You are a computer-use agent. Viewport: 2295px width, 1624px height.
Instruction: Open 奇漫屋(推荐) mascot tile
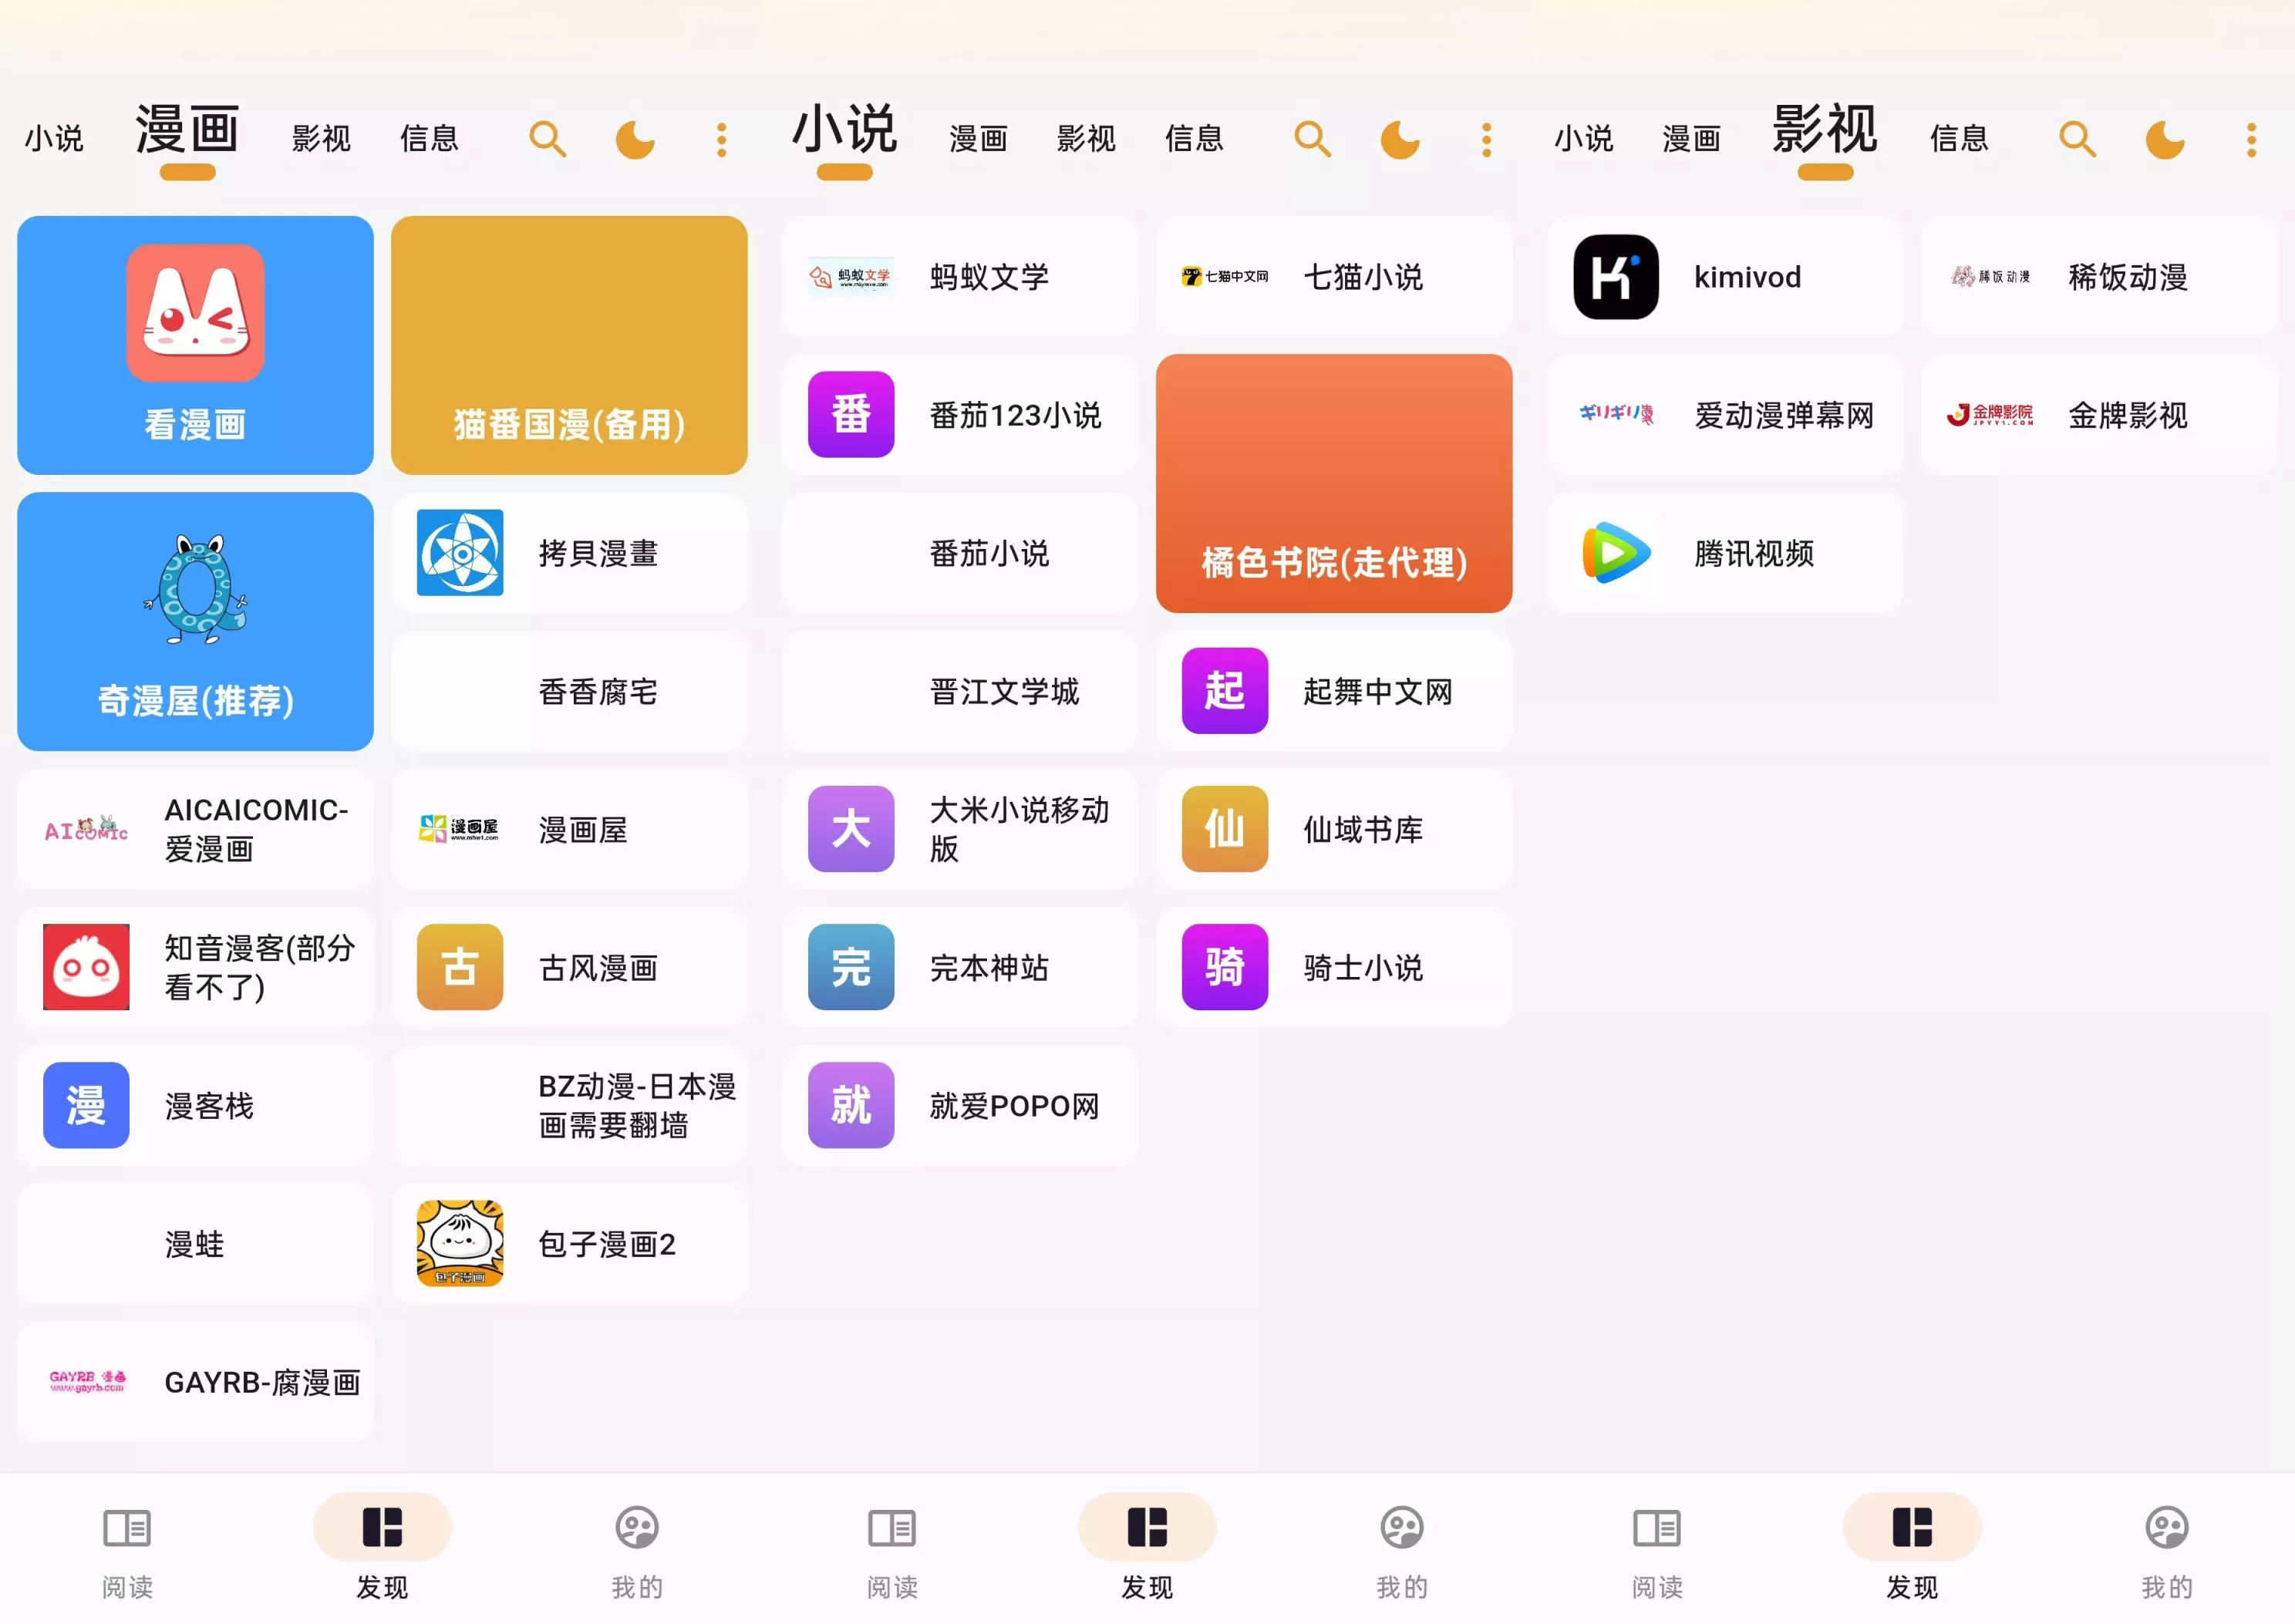tap(195, 590)
